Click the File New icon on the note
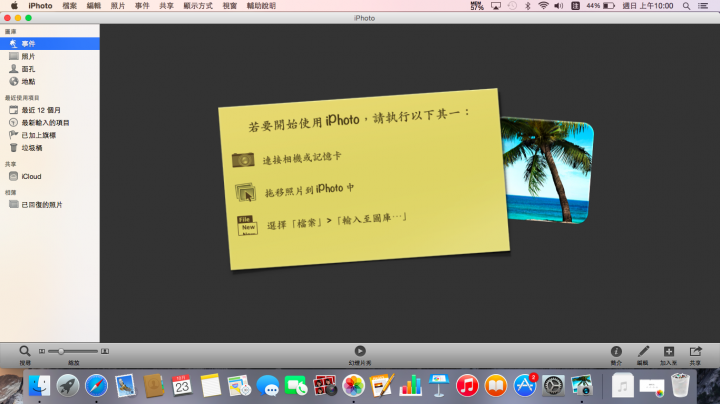 [247, 225]
